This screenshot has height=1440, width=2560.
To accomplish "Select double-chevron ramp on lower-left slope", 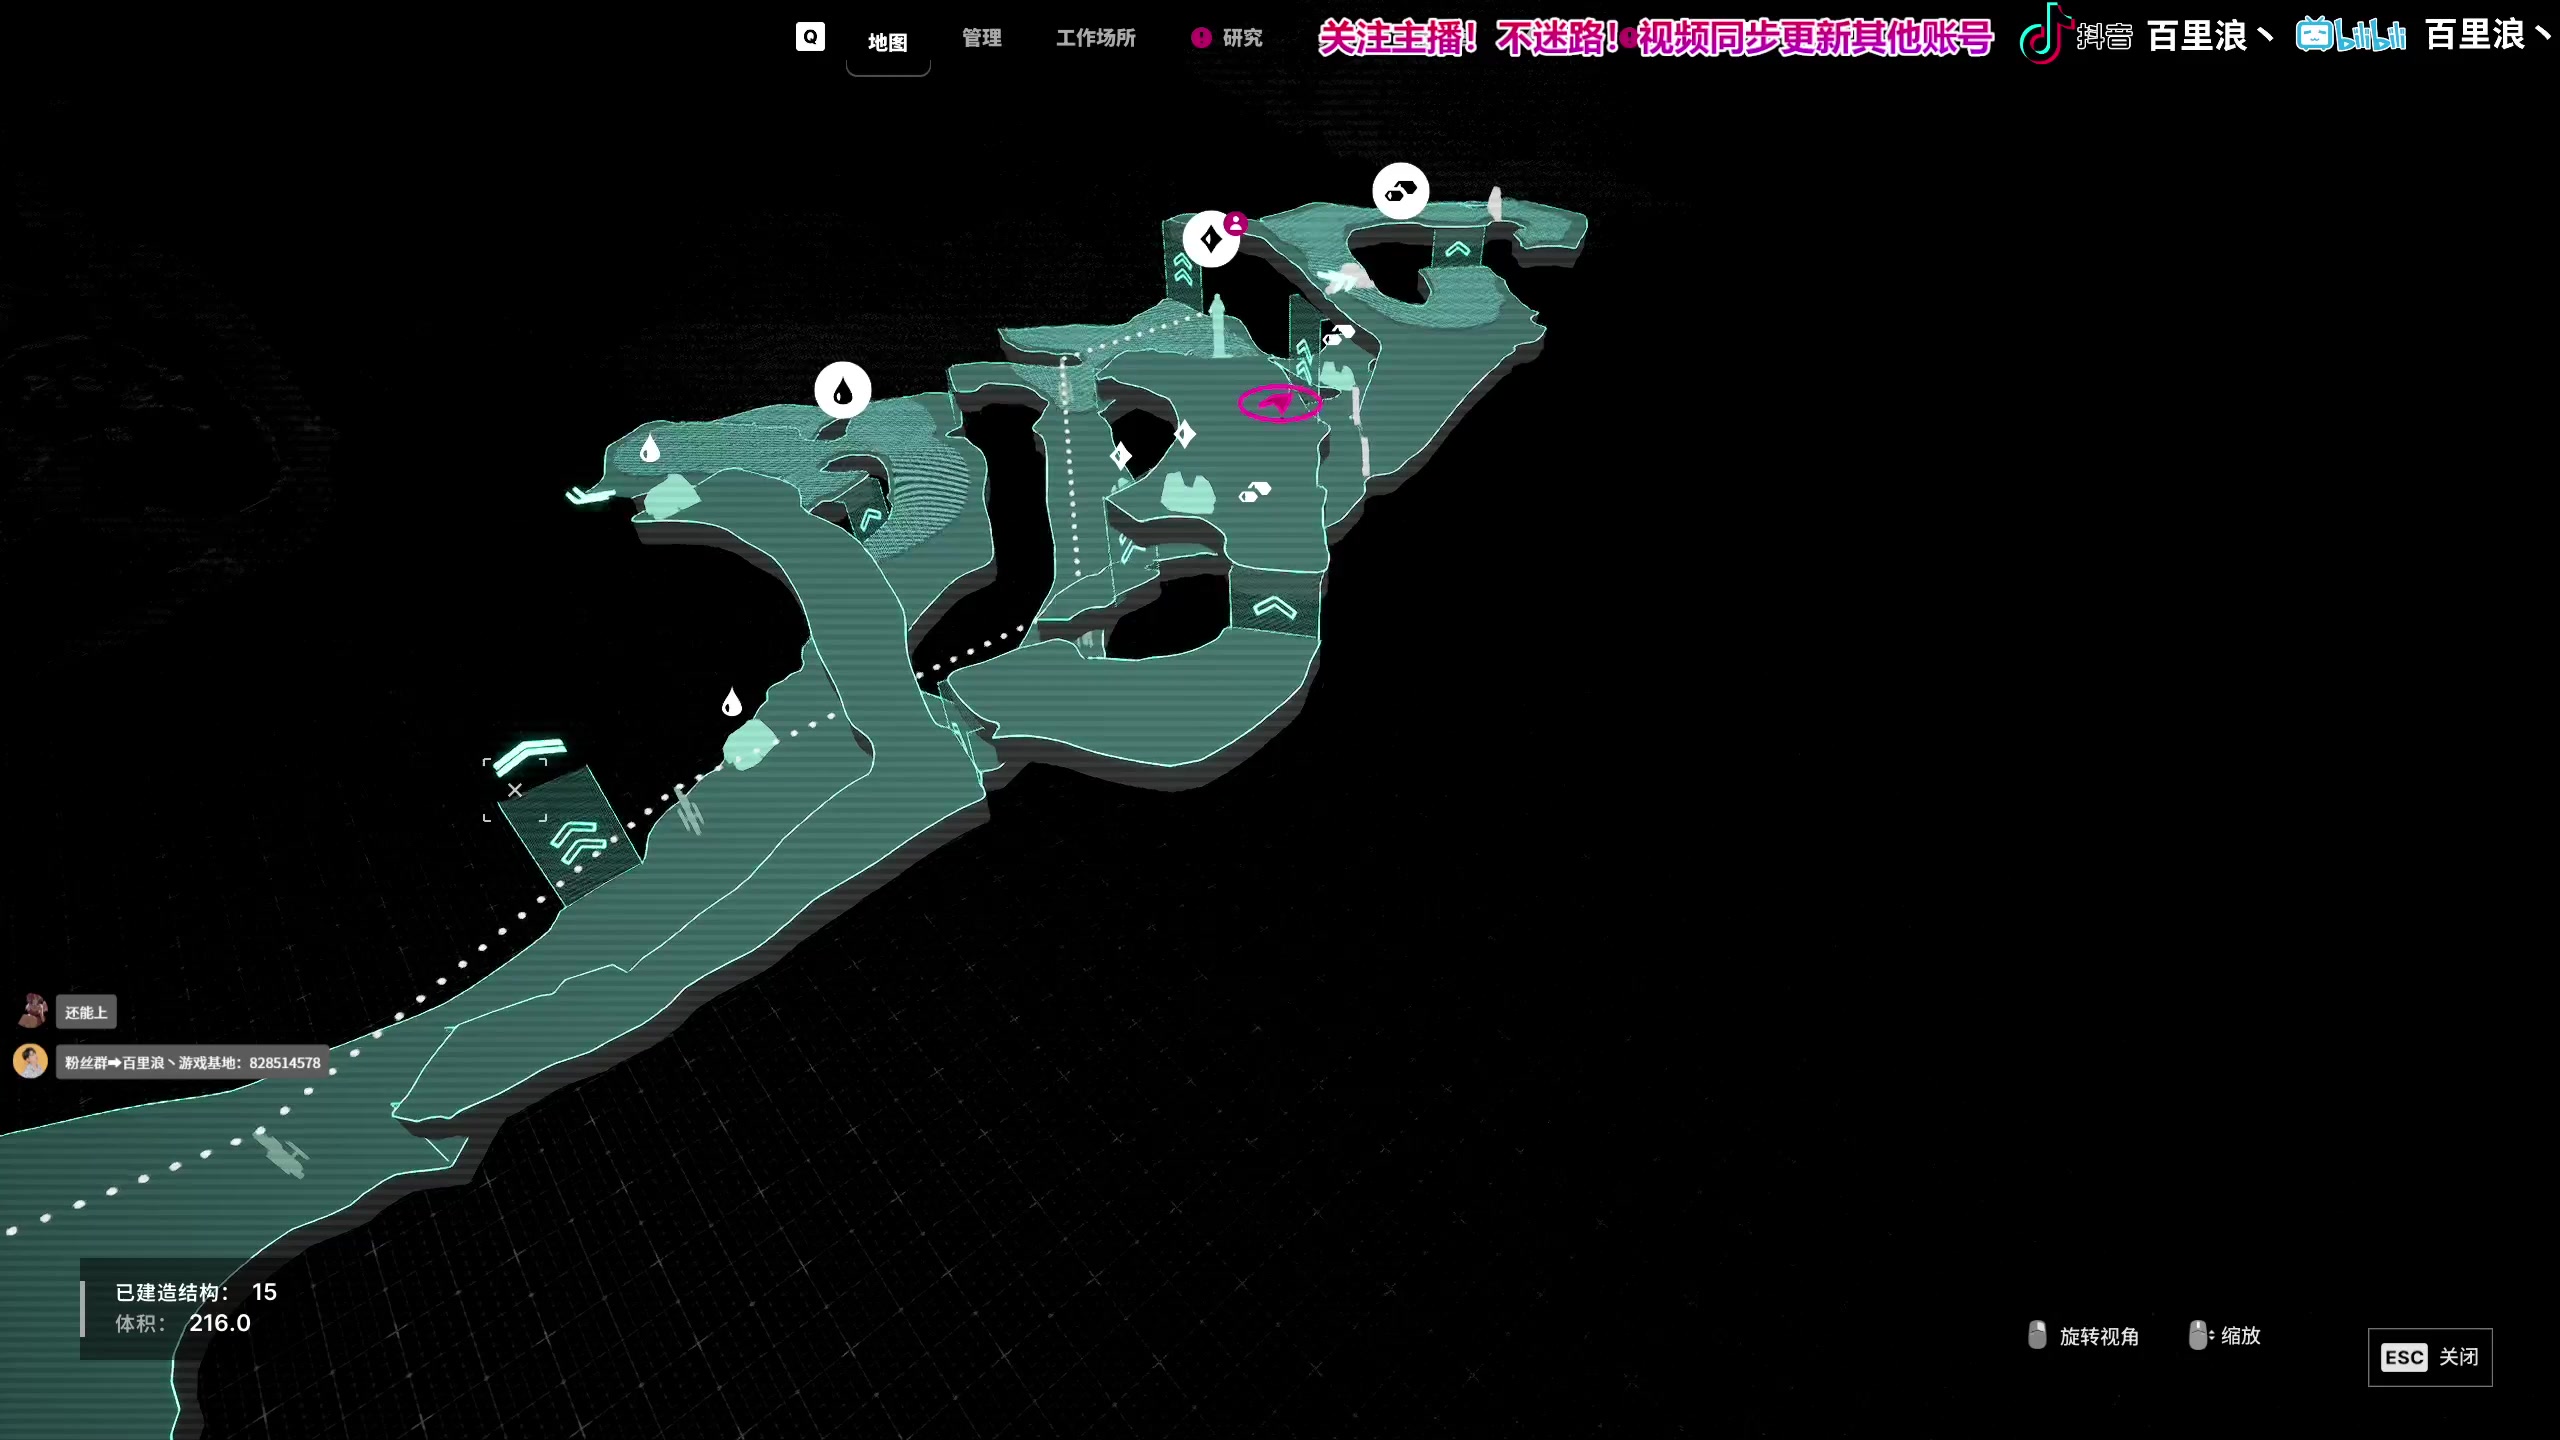I will 570,835.
